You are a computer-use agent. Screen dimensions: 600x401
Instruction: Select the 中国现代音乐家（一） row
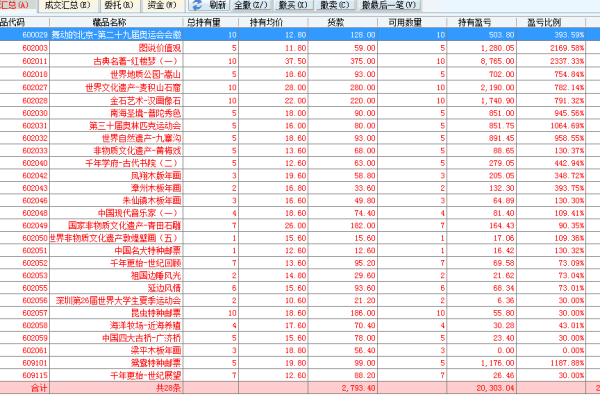click(300, 213)
